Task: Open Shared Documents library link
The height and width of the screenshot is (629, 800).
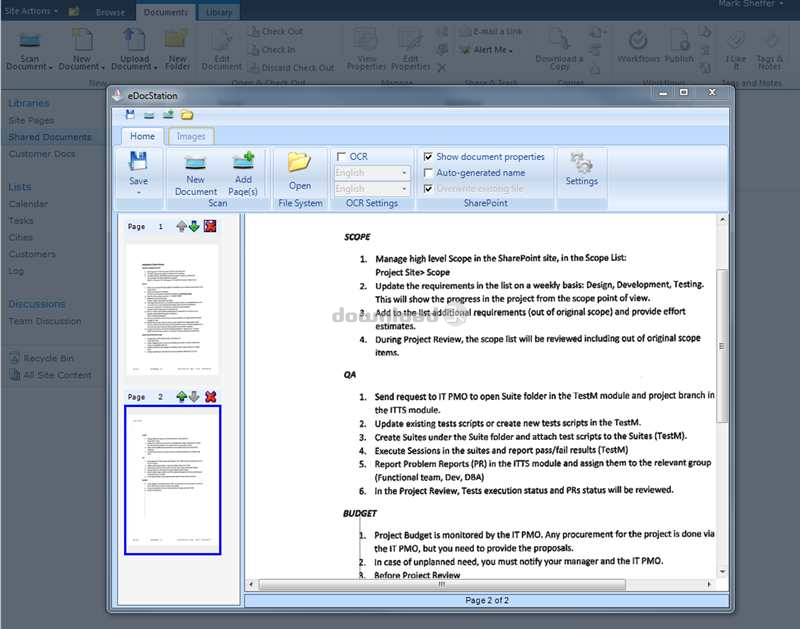Action: click(x=50, y=137)
